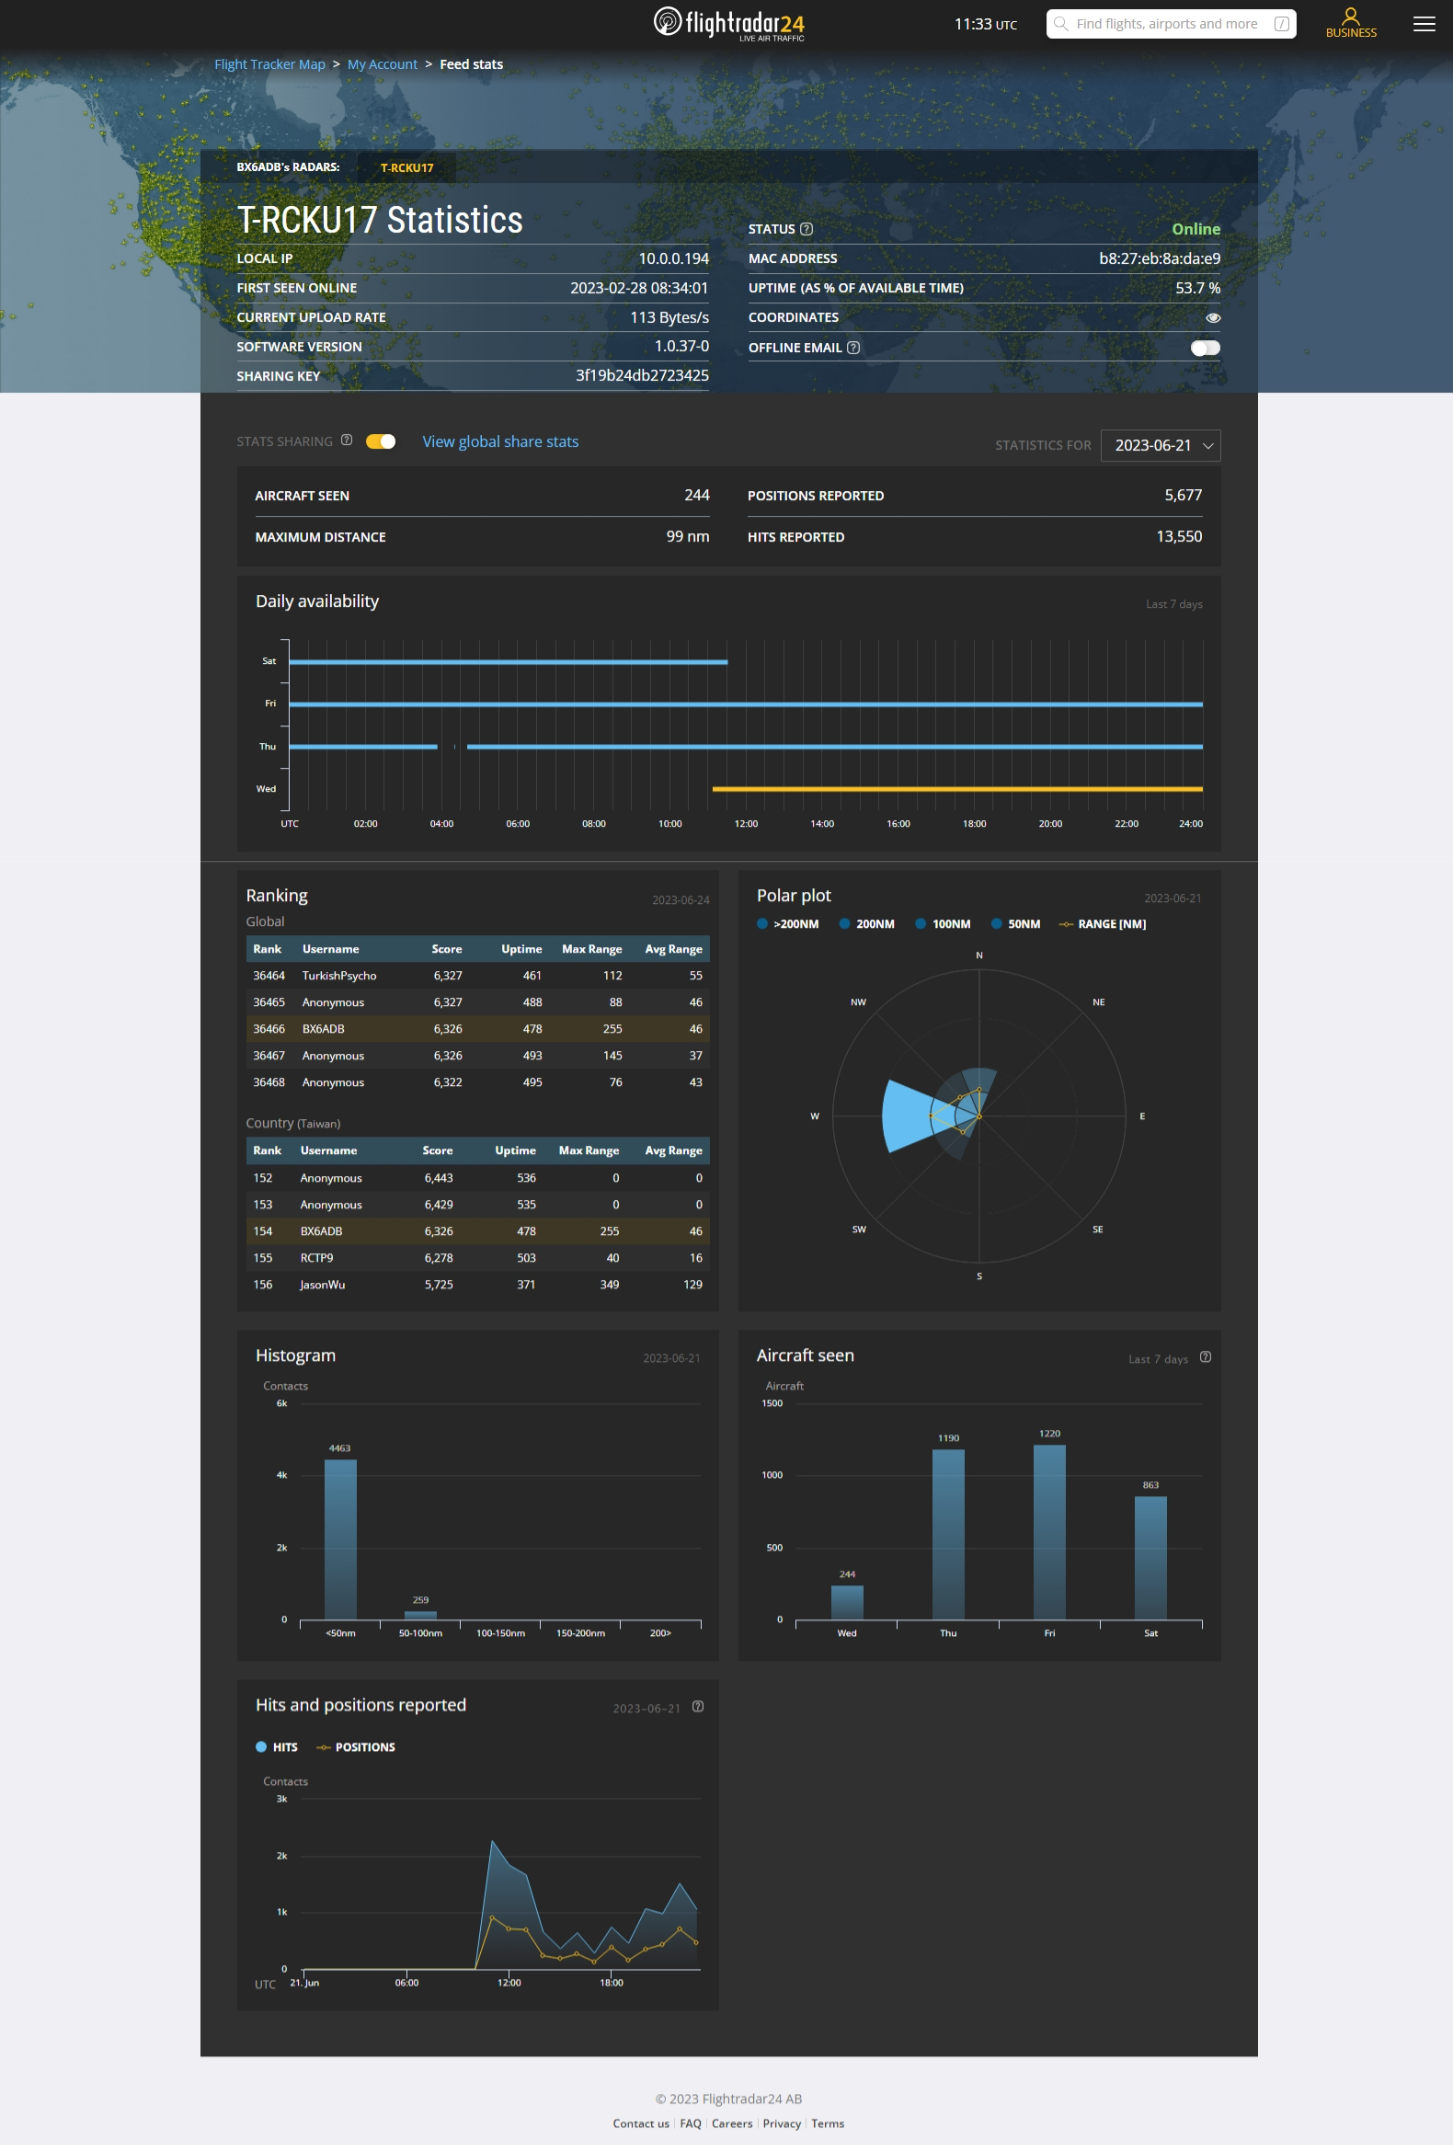Click the Wed aircraft seen bar
The height and width of the screenshot is (2145, 1453).
847,1602
